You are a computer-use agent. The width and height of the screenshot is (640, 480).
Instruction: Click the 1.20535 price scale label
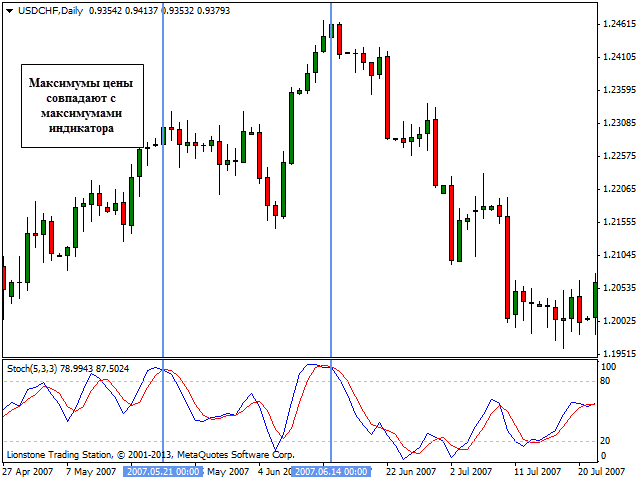point(619,287)
